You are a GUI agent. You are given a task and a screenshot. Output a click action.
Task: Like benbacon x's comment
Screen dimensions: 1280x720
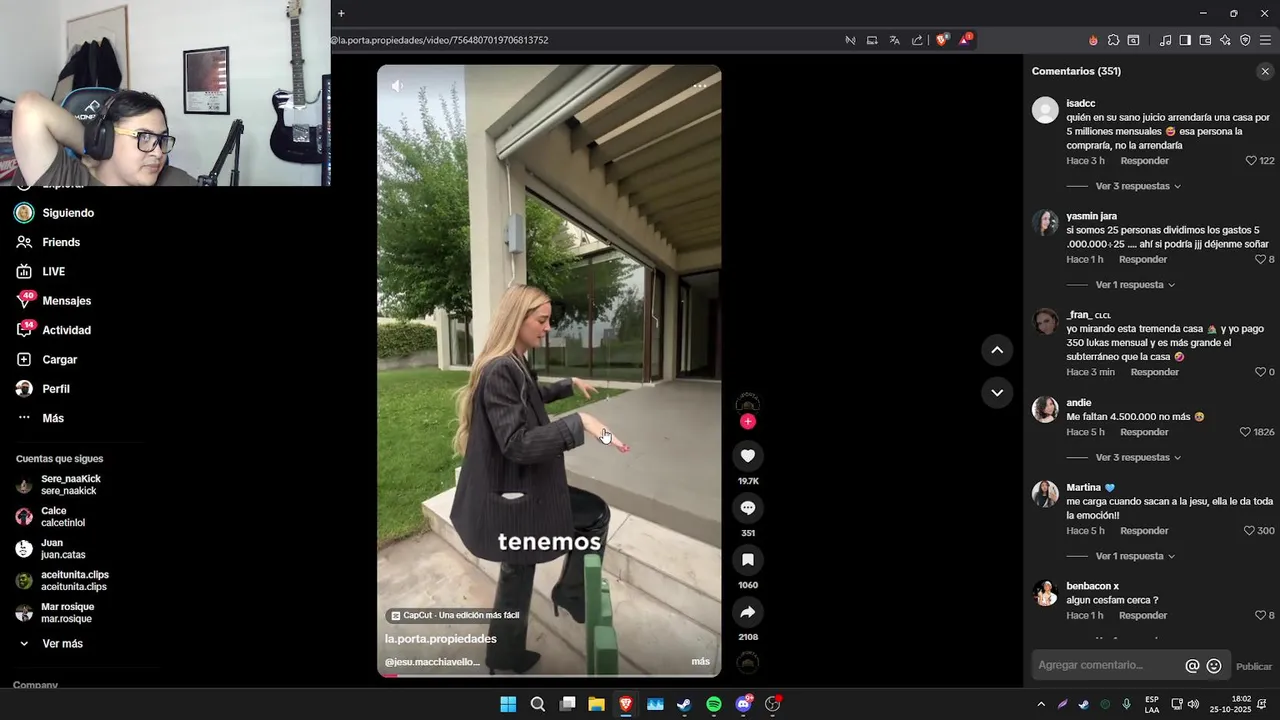1260,615
